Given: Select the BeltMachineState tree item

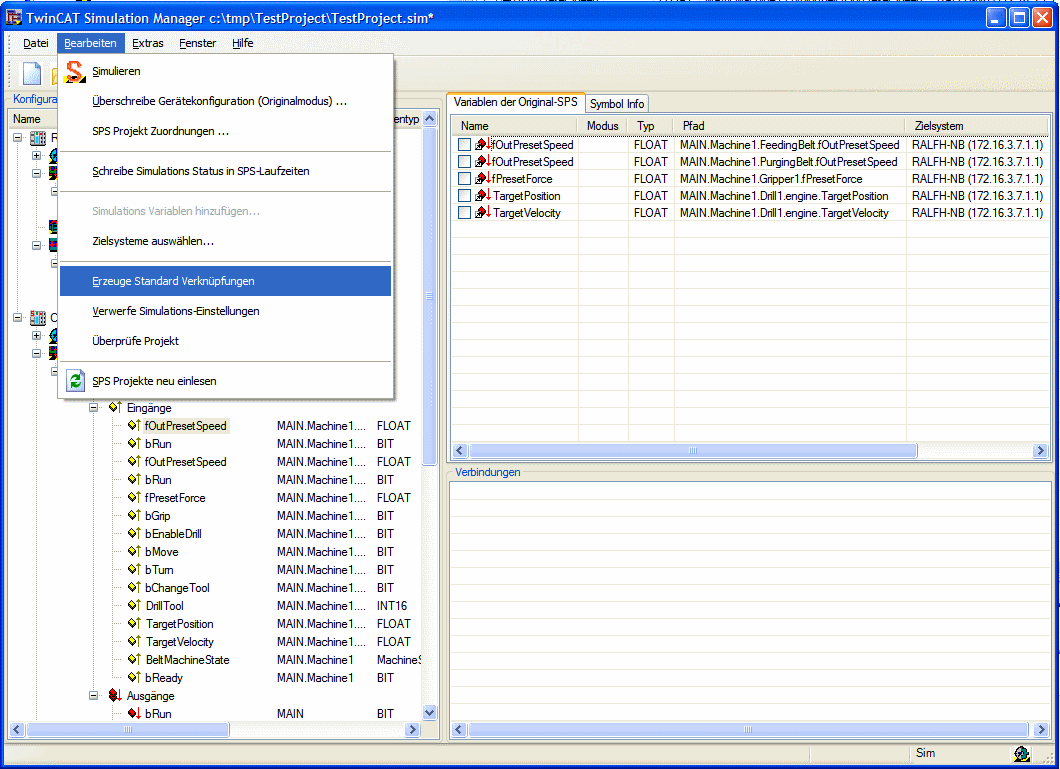Looking at the screenshot, I should coord(187,660).
